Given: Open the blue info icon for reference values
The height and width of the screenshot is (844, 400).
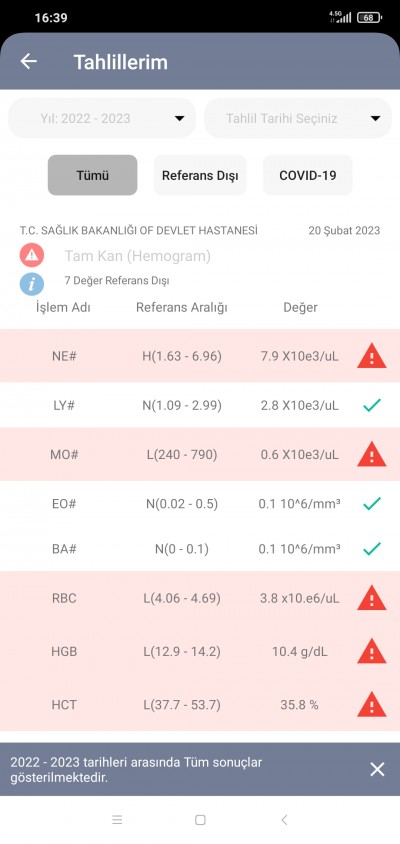Looking at the screenshot, I should pyautogui.click(x=32, y=283).
